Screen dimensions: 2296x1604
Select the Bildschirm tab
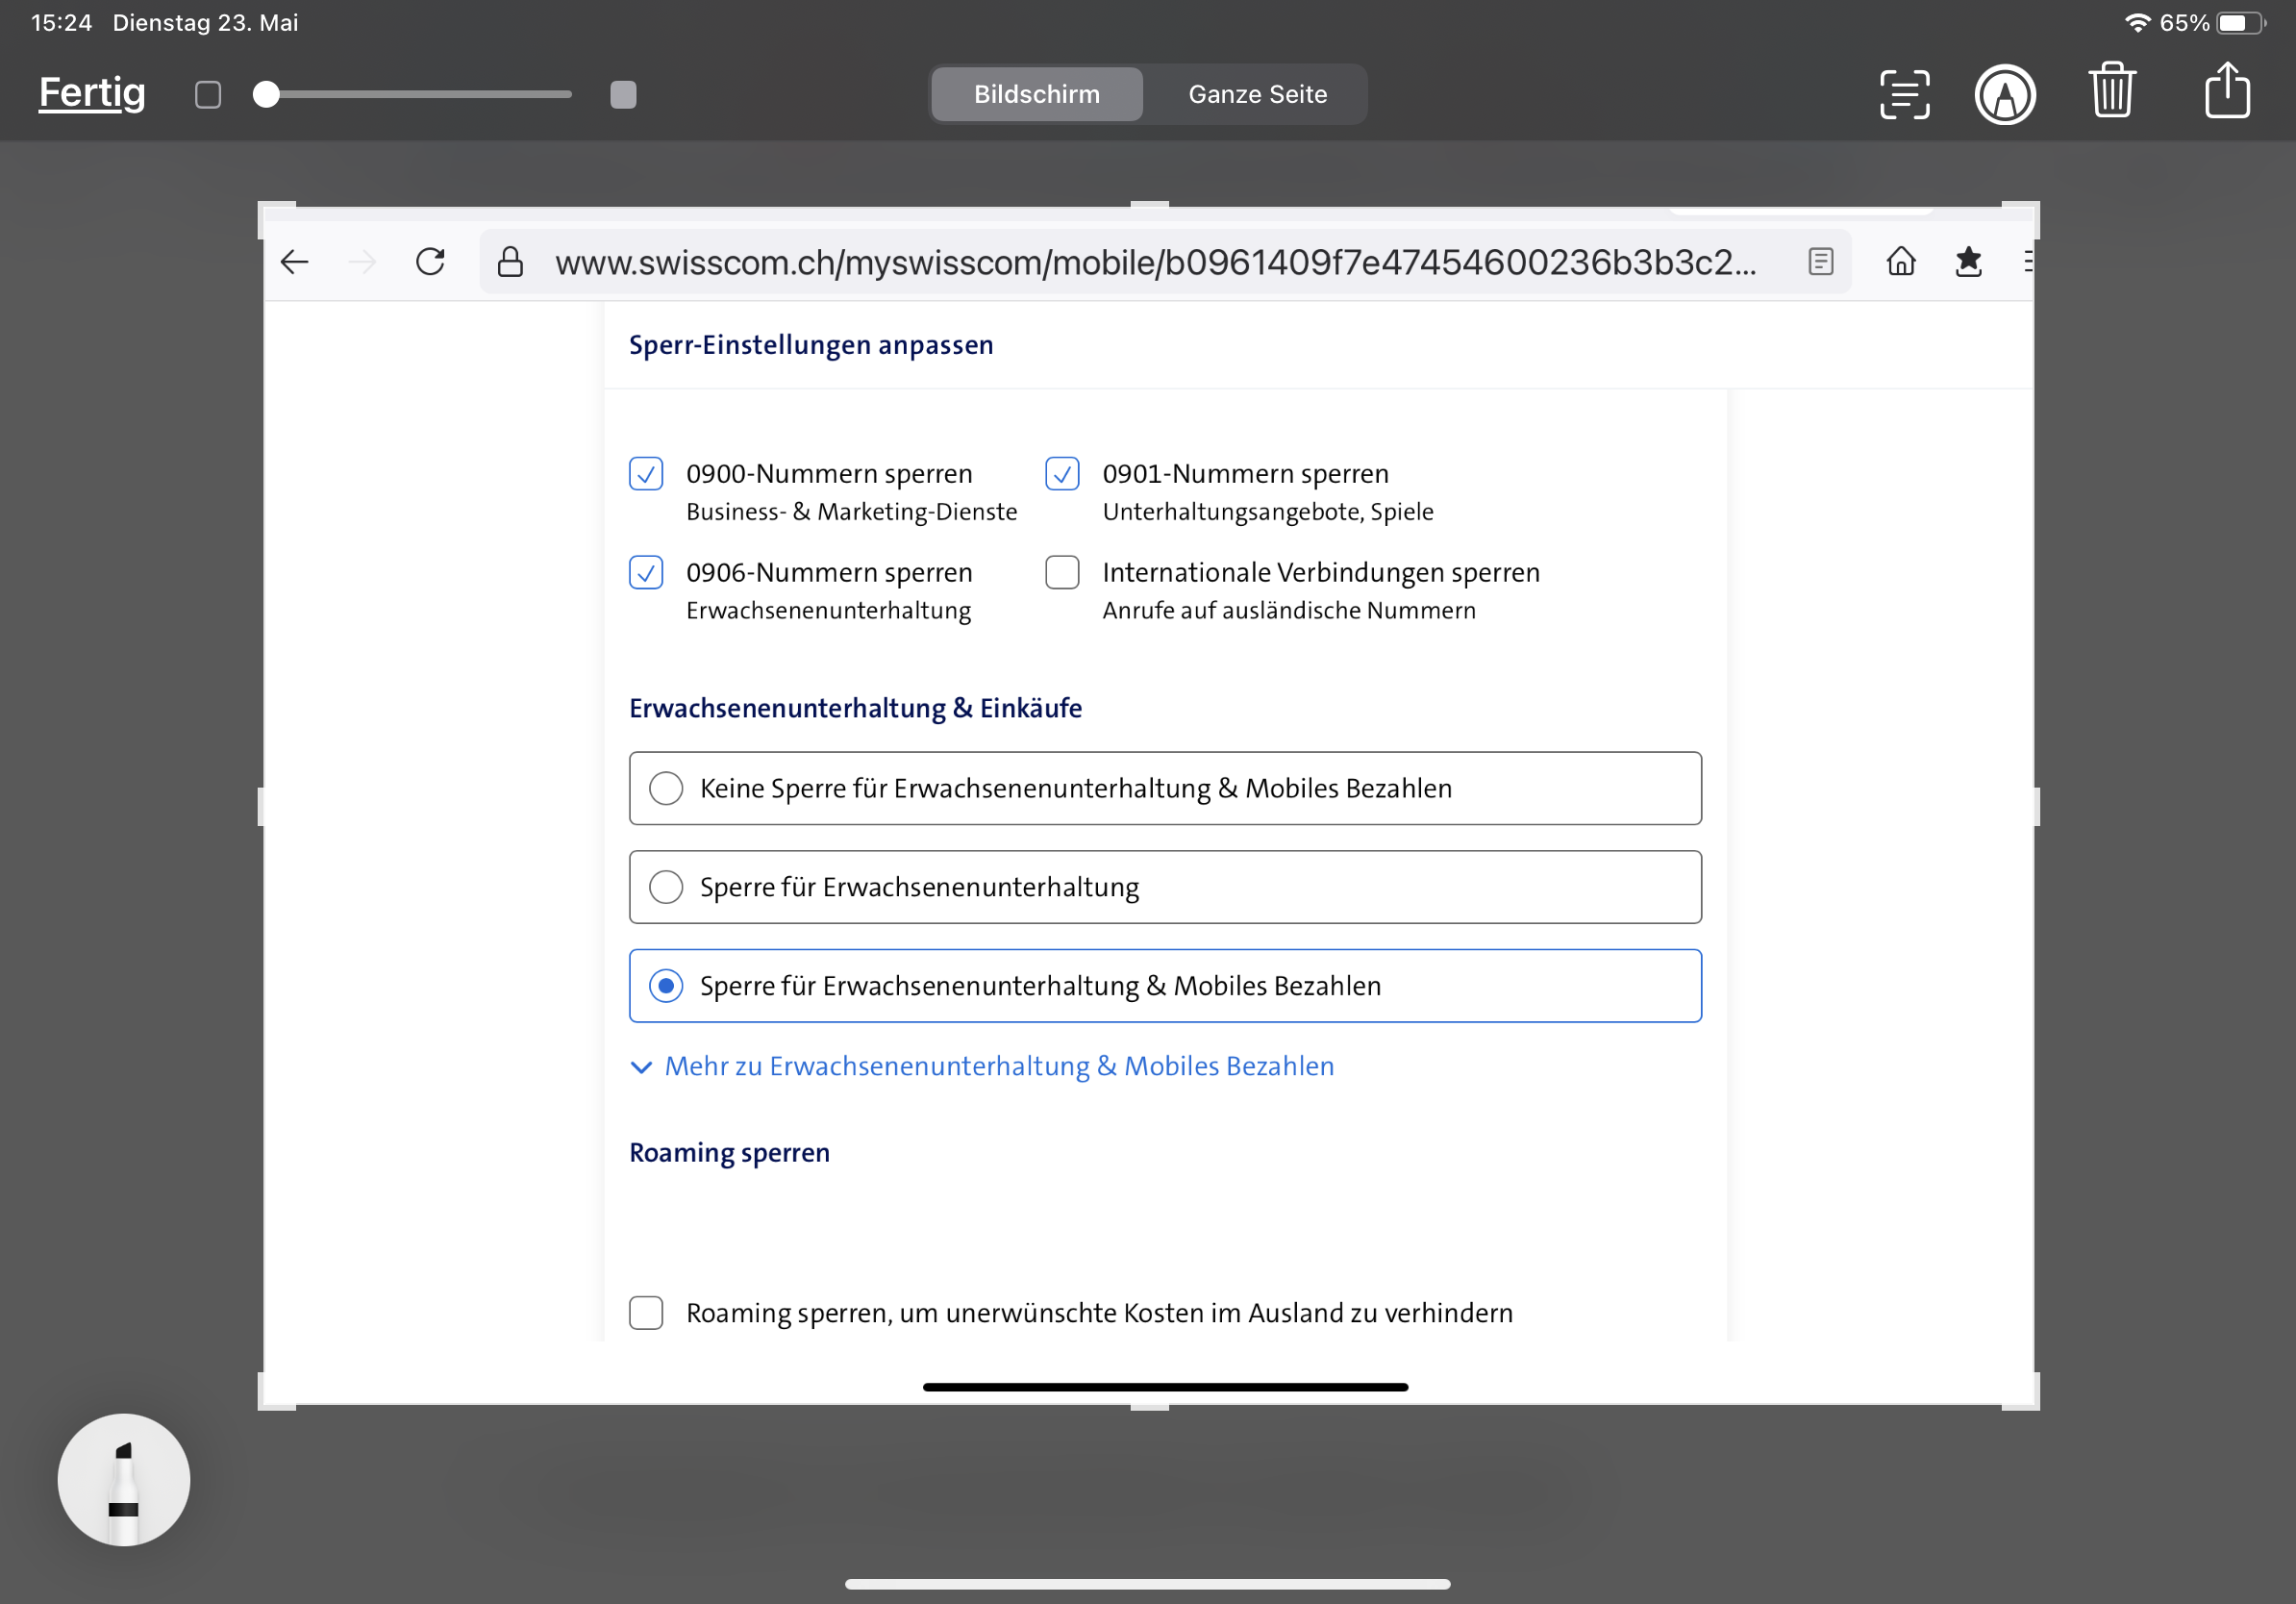tap(1036, 94)
